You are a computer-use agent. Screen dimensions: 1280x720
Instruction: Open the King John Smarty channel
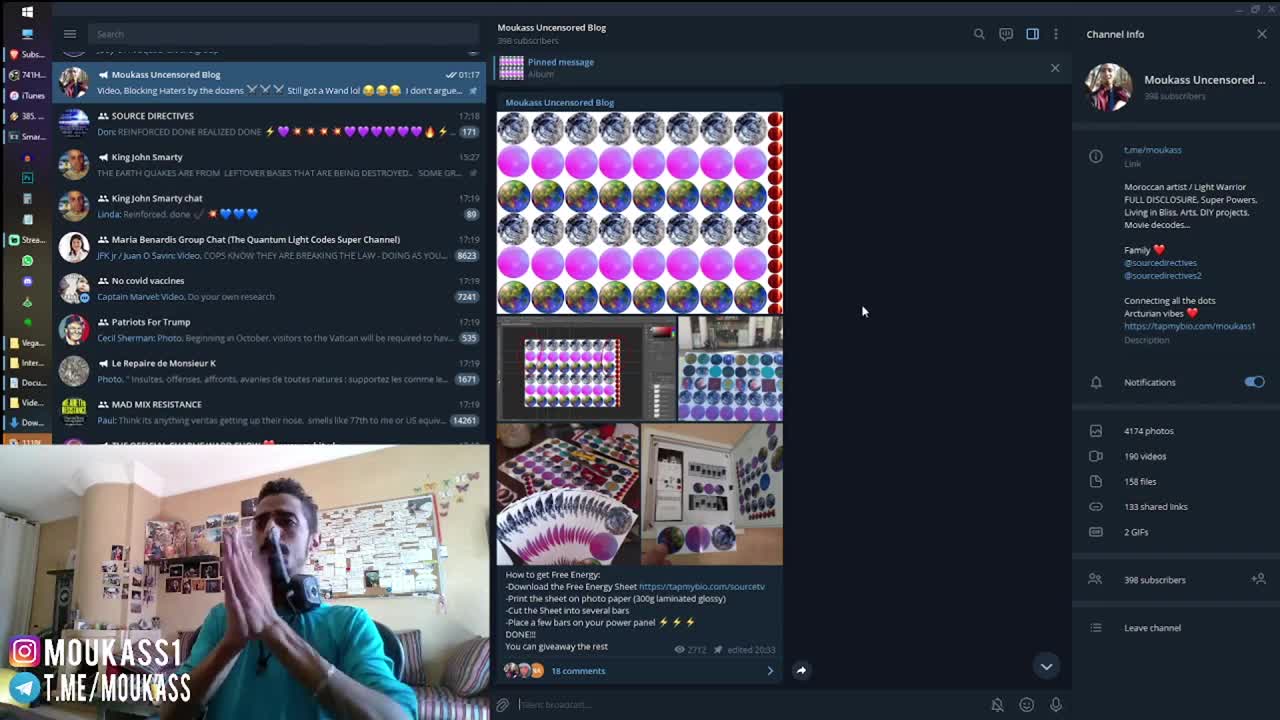tap(270, 164)
